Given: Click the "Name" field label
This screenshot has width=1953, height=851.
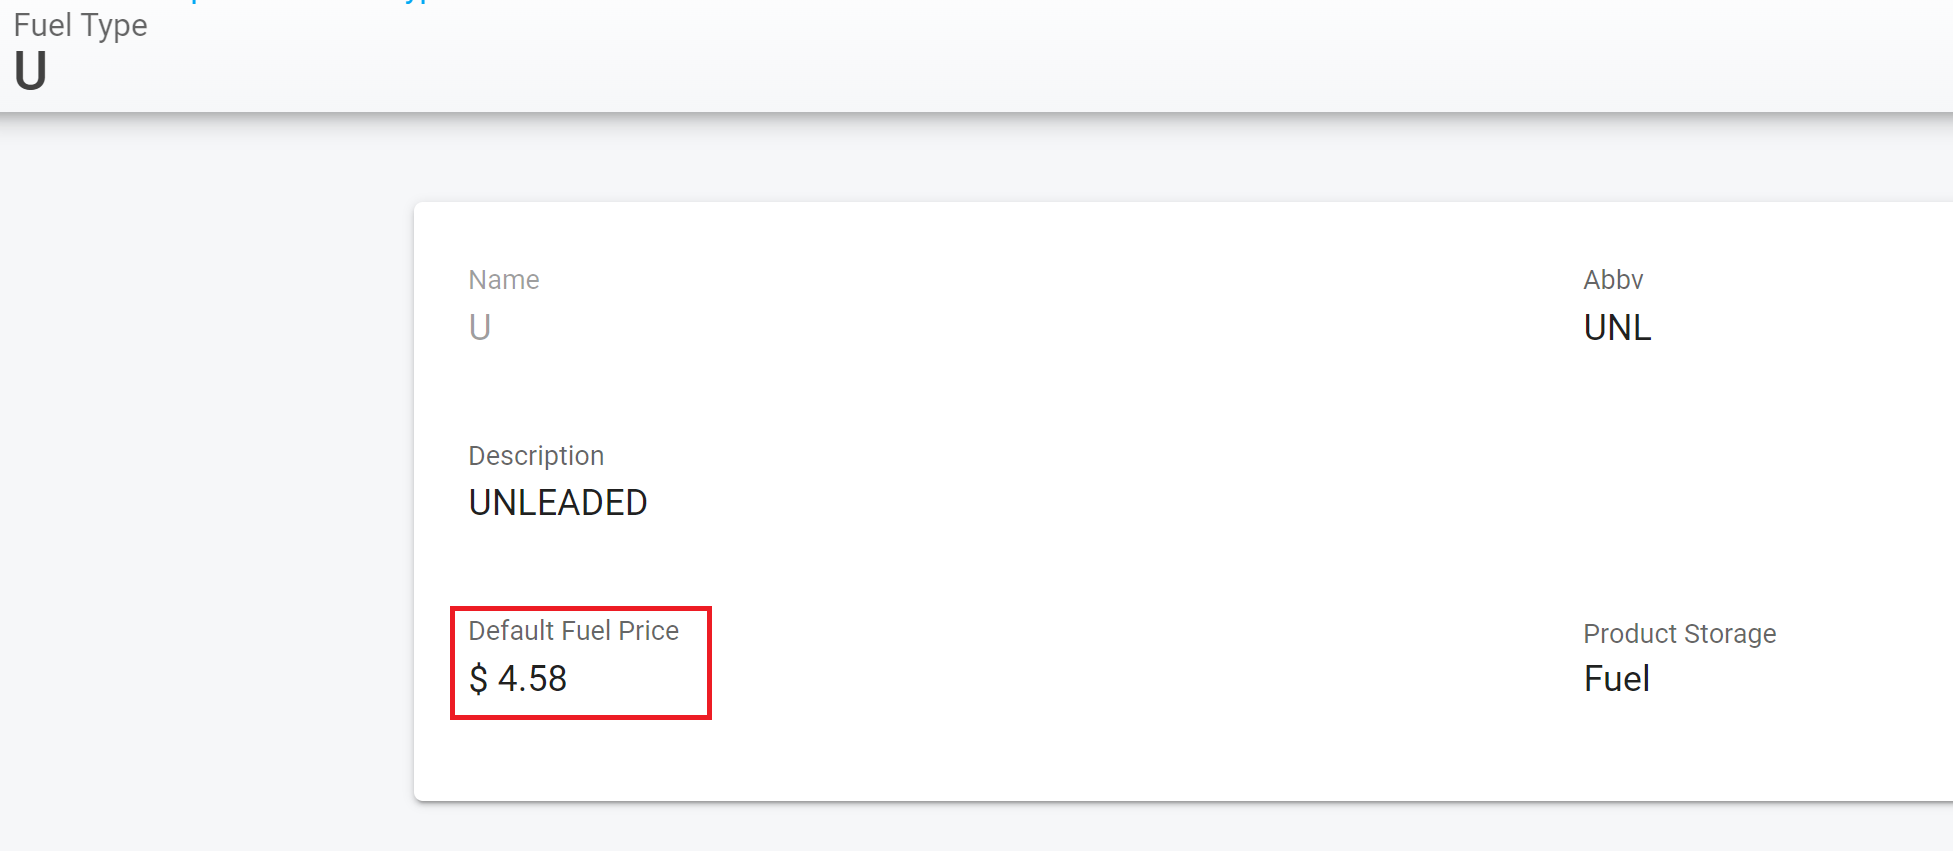Looking at the screenshot, I should (x=503, y=280).
